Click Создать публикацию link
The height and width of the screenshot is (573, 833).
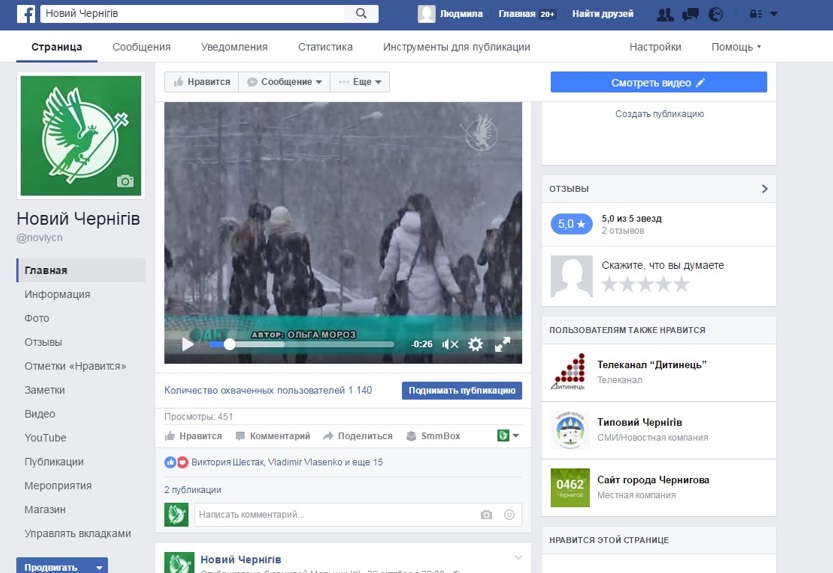point(659,114)
